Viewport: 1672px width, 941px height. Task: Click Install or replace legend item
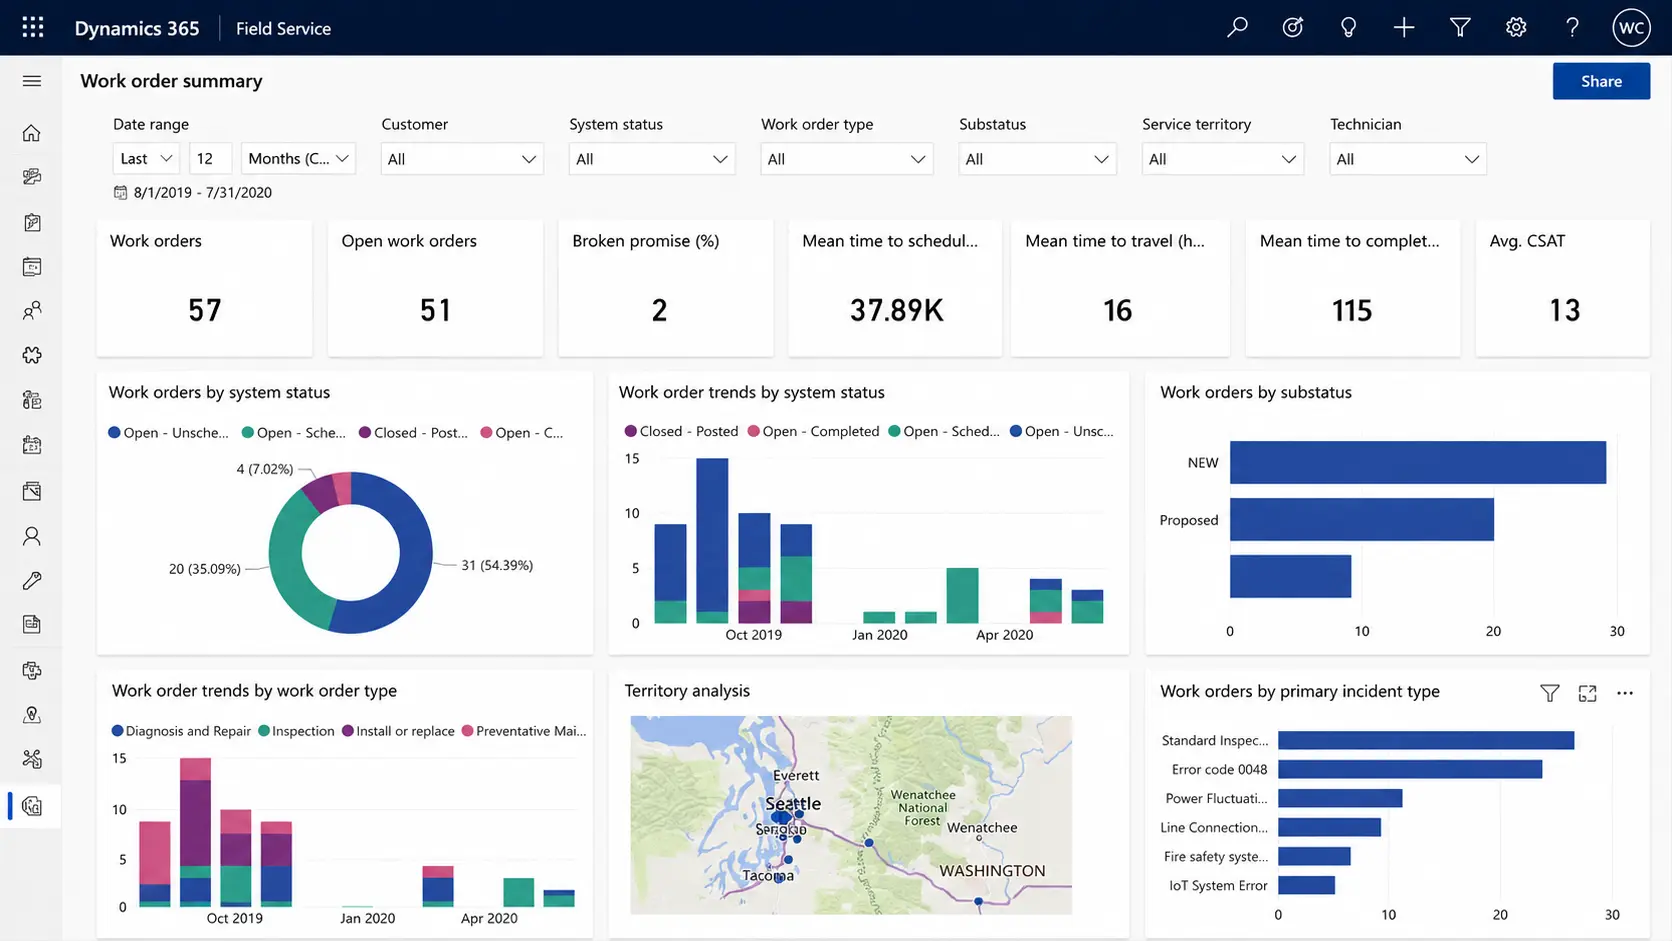398,731
